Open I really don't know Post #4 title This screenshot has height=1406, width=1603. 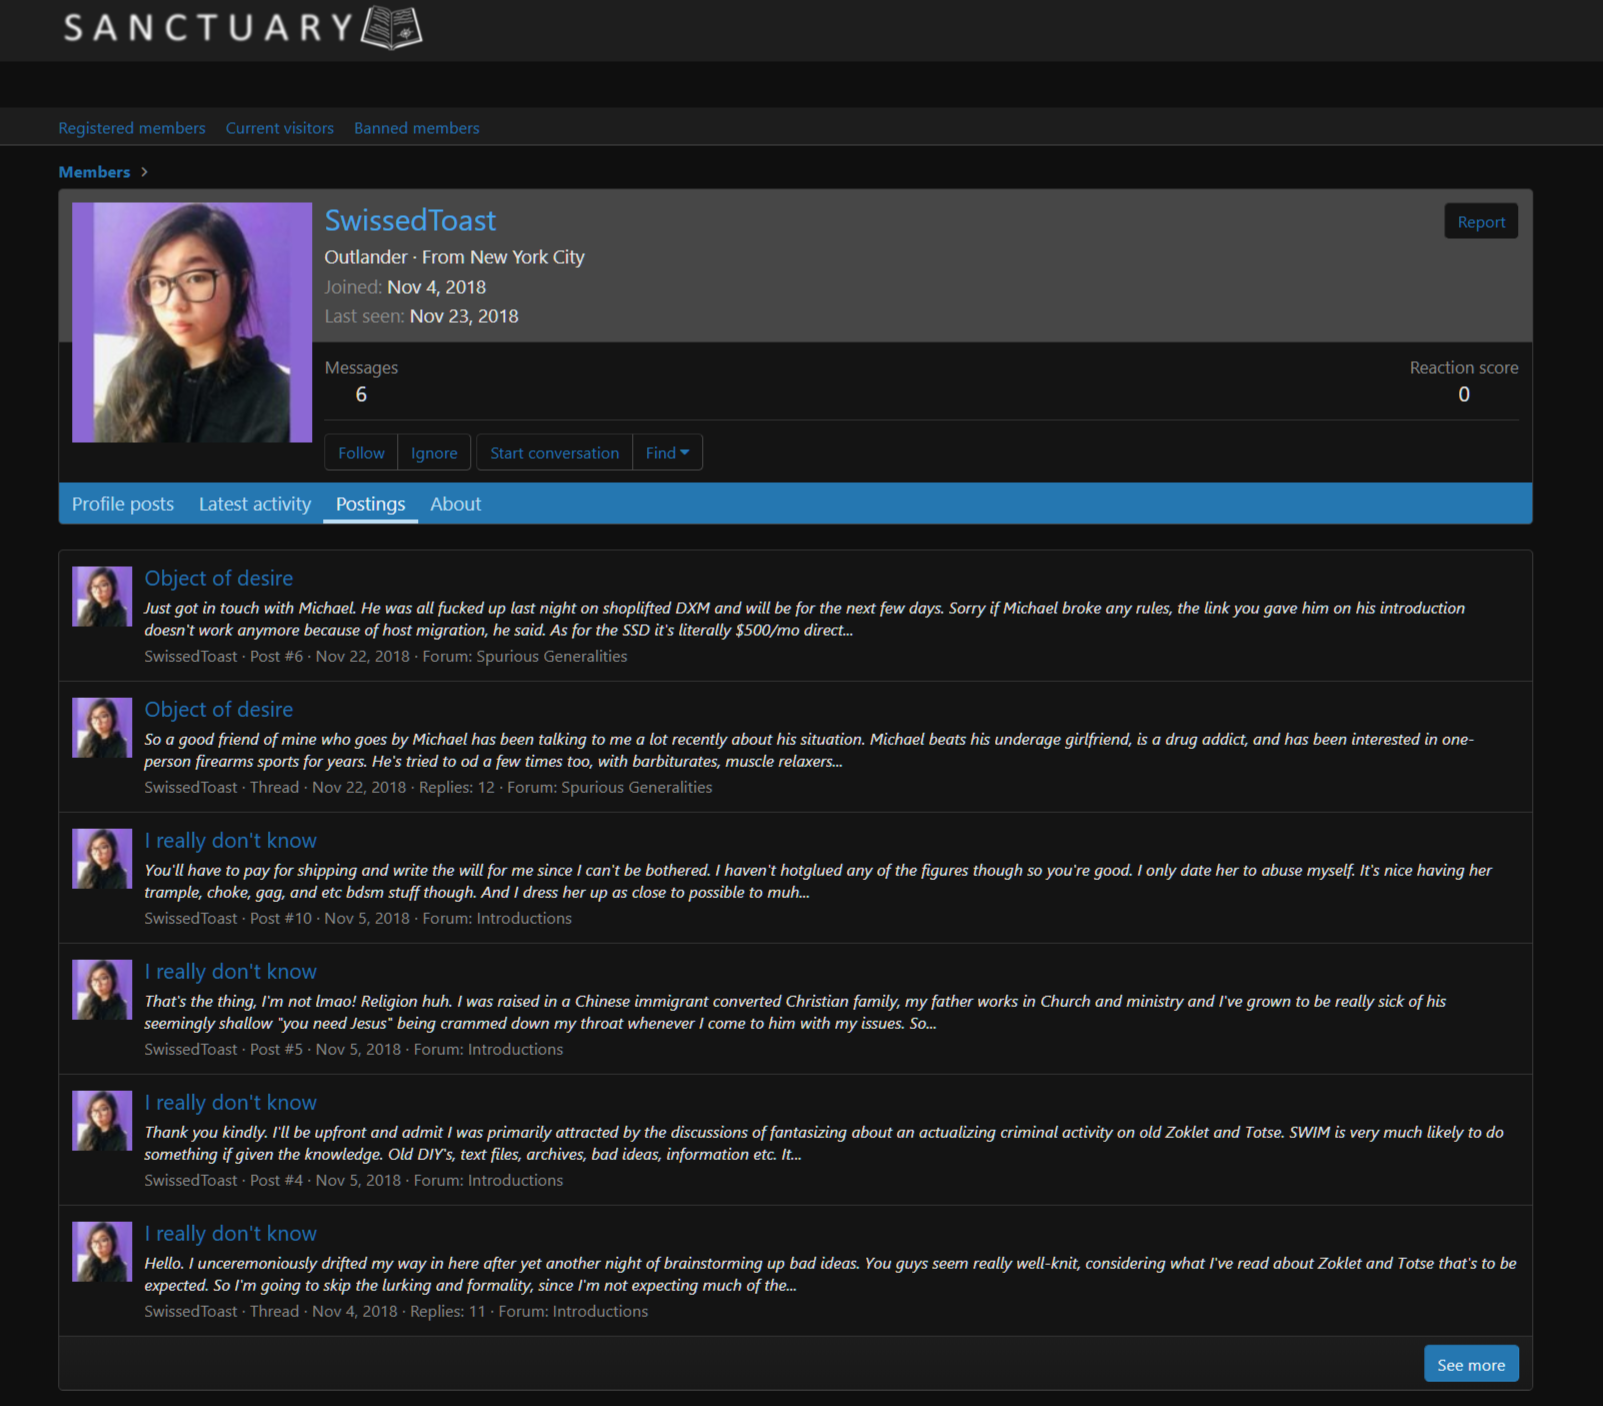click(230, 1102)
